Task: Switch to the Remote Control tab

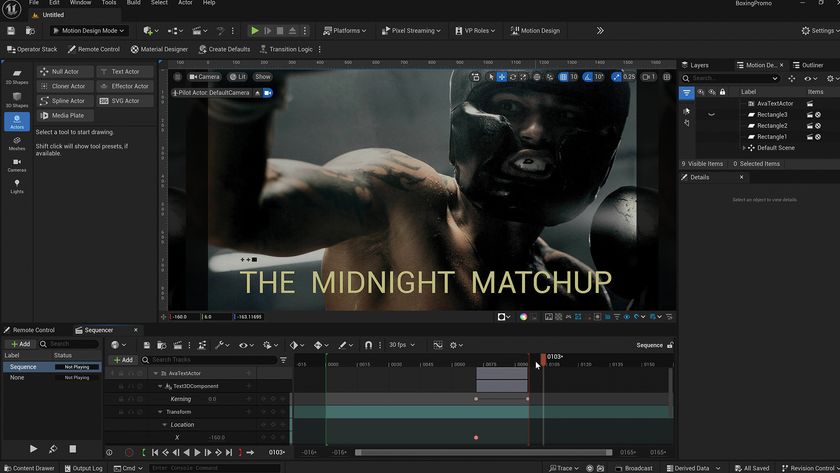Action: [x=29, y=330]
